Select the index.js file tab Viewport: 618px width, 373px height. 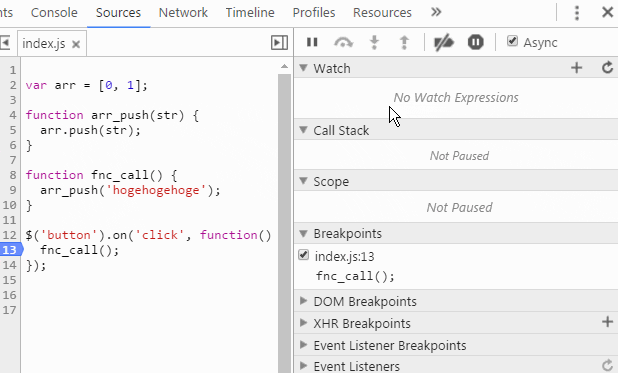44,43
